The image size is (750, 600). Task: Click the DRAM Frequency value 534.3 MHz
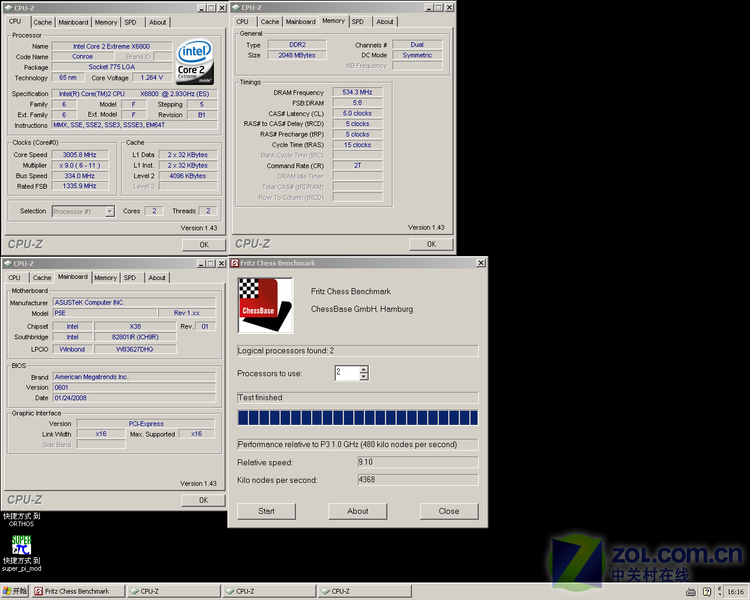coord(357,92)
